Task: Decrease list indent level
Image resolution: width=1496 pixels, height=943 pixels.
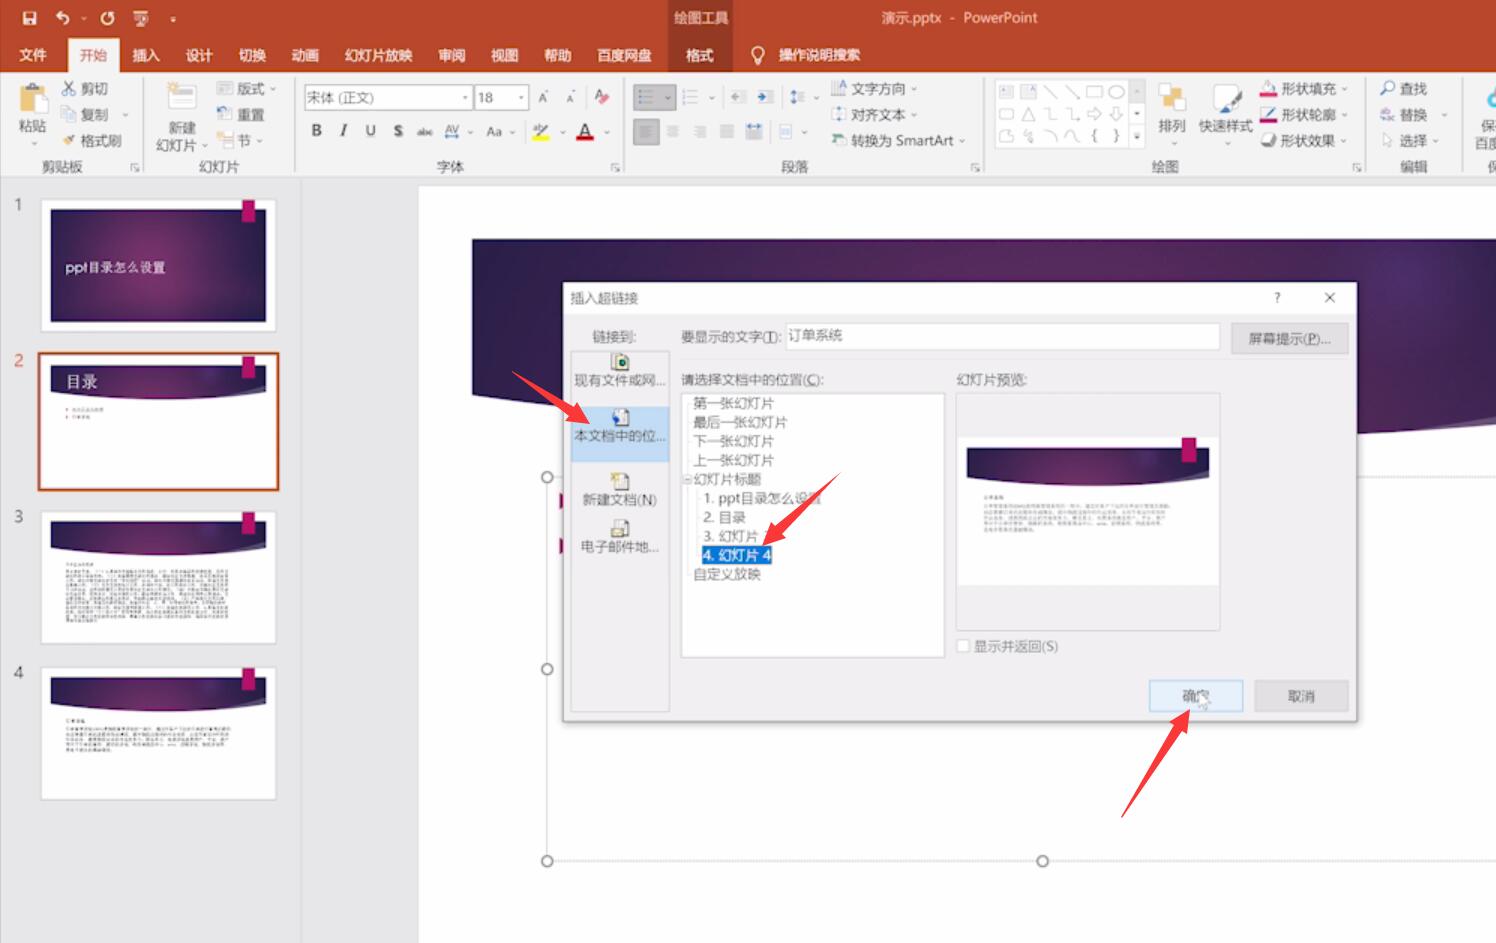Action: pos(738,97)
